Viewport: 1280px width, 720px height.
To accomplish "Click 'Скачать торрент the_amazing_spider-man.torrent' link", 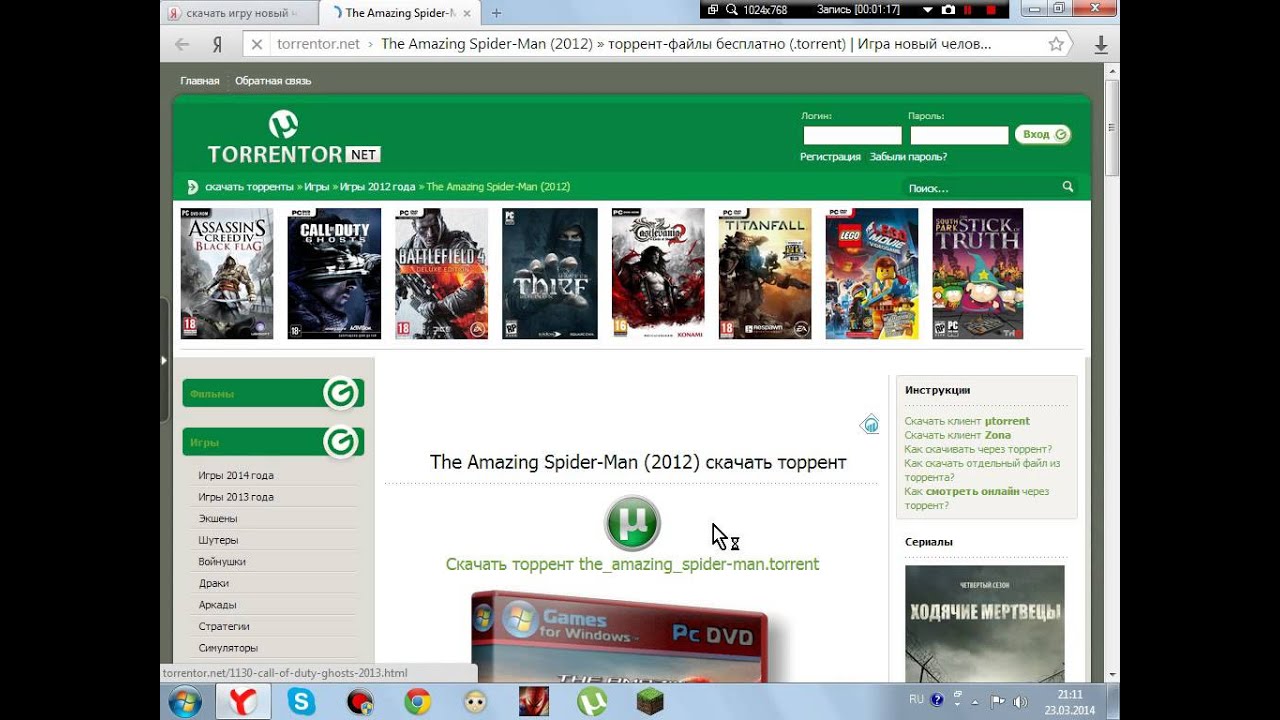I will [632, 564].
